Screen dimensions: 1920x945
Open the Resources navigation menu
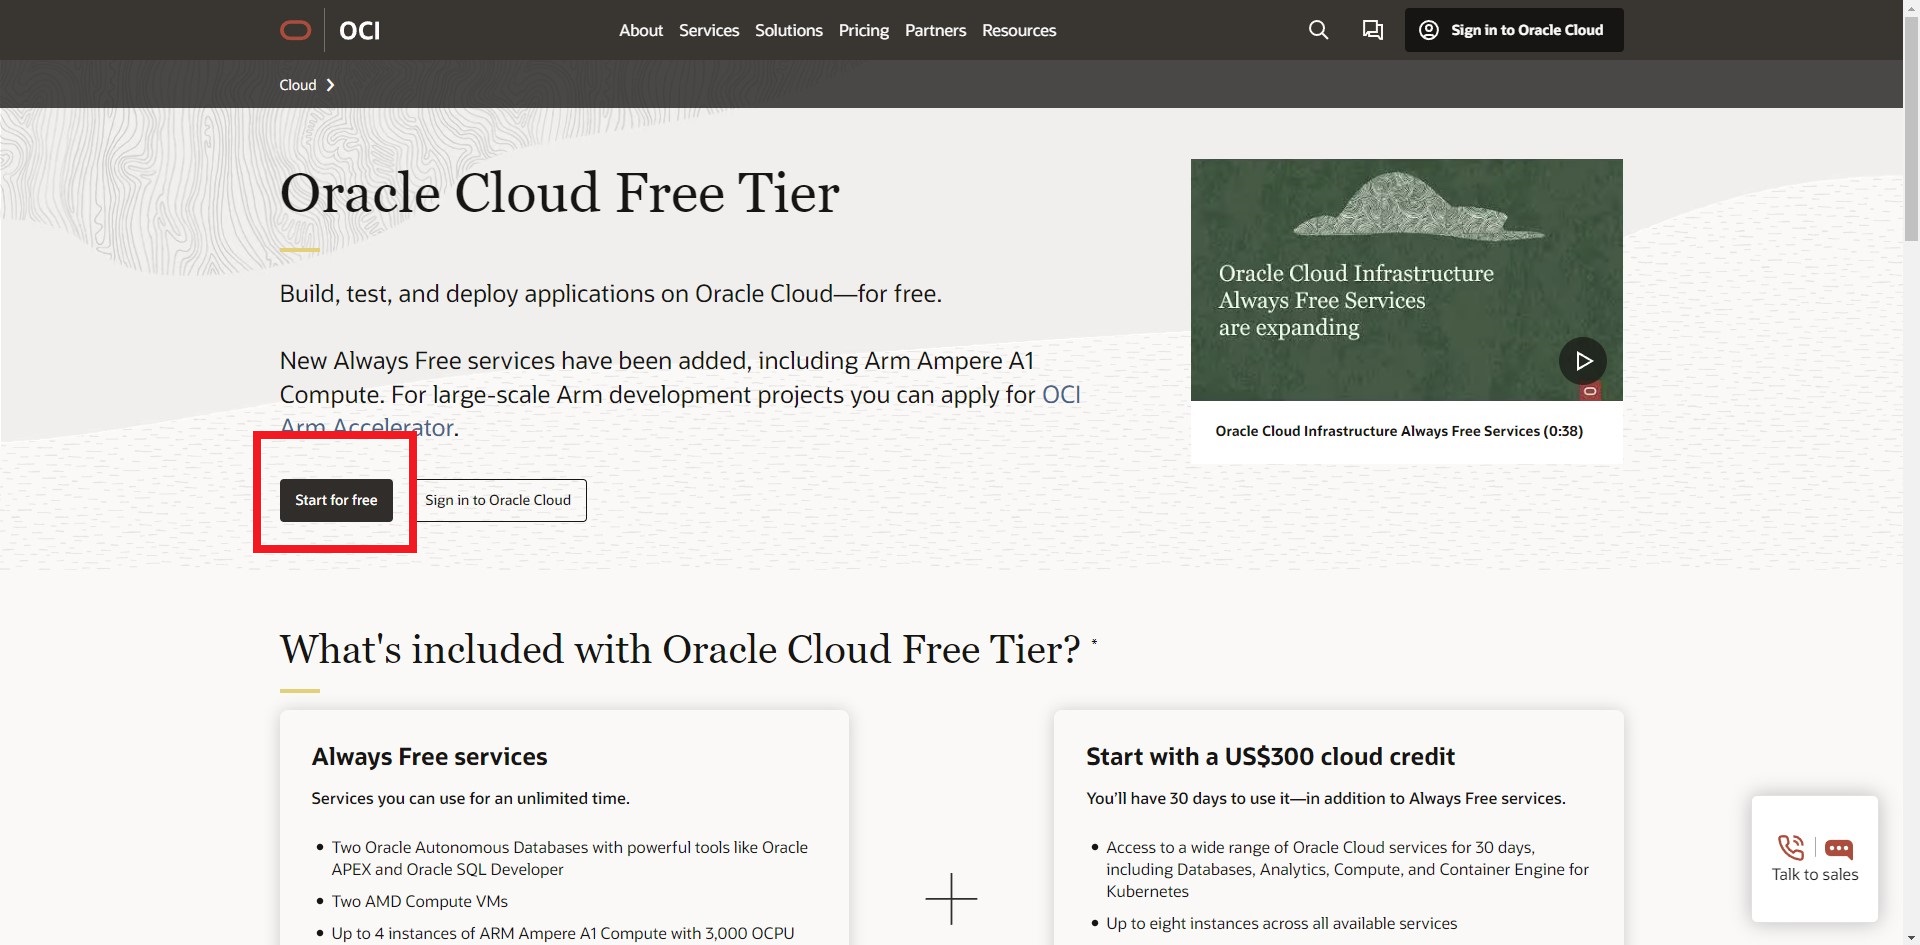(x=1018, y=30)
